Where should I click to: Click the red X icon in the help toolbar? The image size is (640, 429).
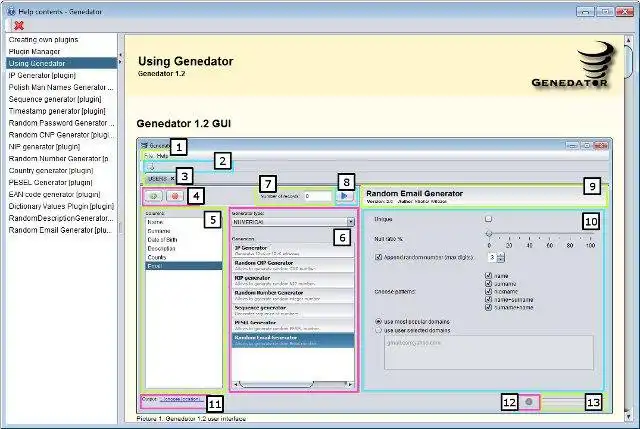tap(18, 26)
